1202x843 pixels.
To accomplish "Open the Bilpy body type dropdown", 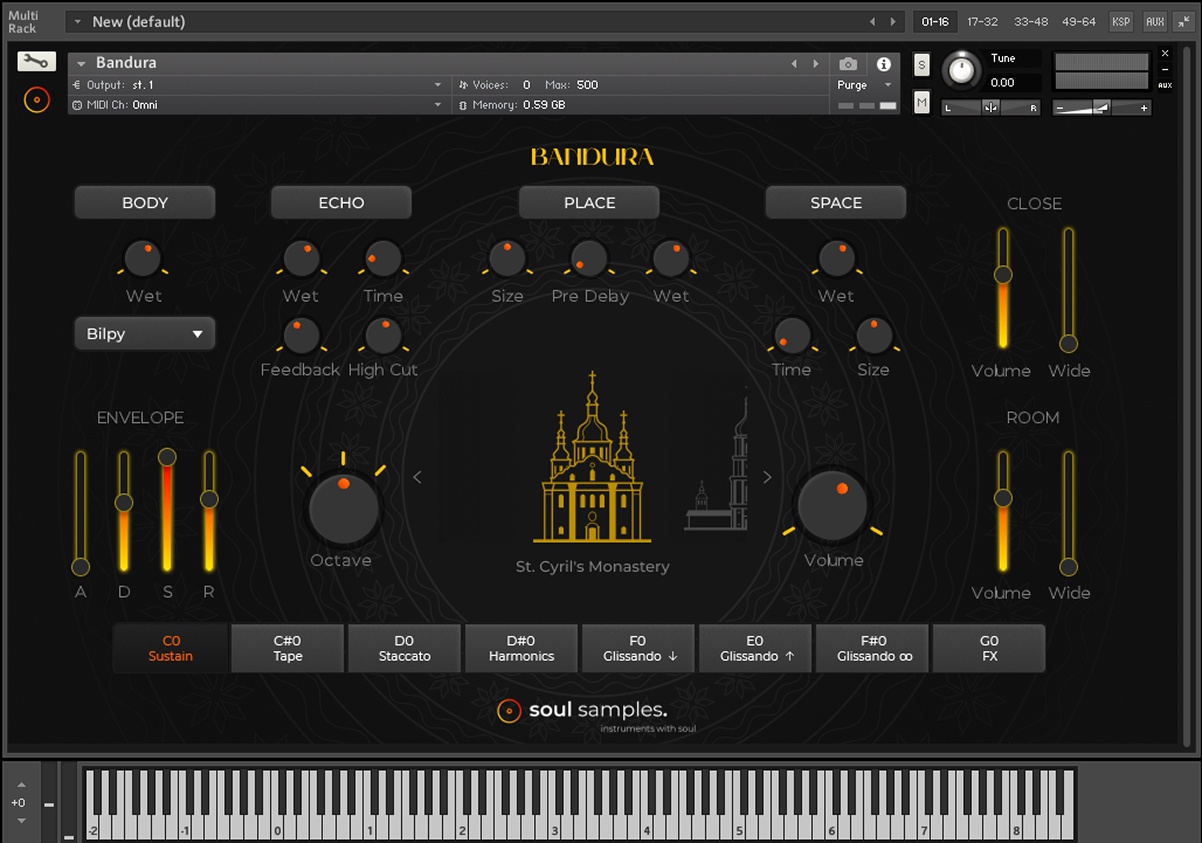I will coord(144,334).
